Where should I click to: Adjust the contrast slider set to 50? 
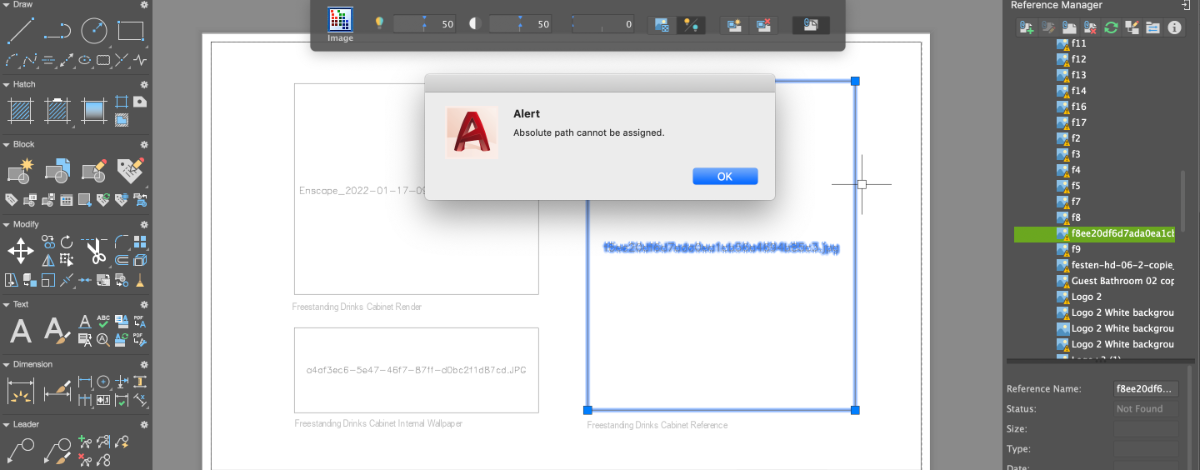pos(522,23)
